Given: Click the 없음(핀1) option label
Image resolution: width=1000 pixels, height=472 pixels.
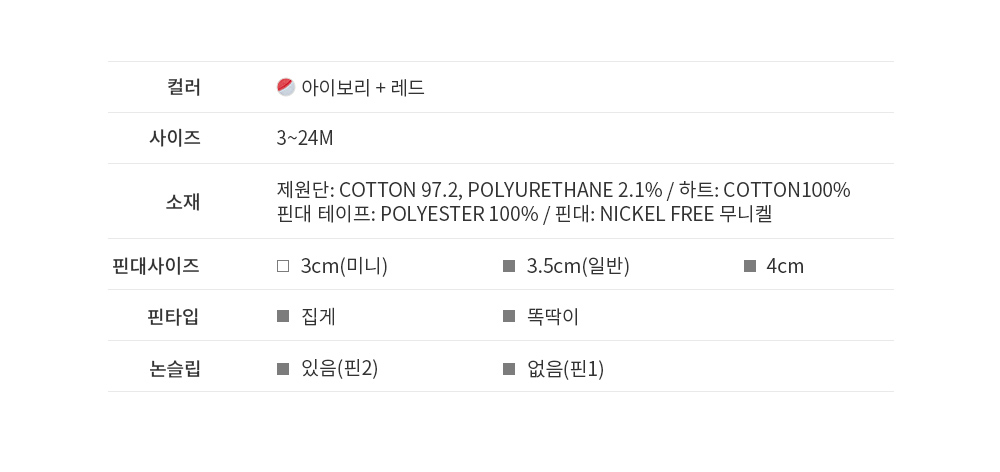Looking at the screenshot, I should (x=565, y=369).
